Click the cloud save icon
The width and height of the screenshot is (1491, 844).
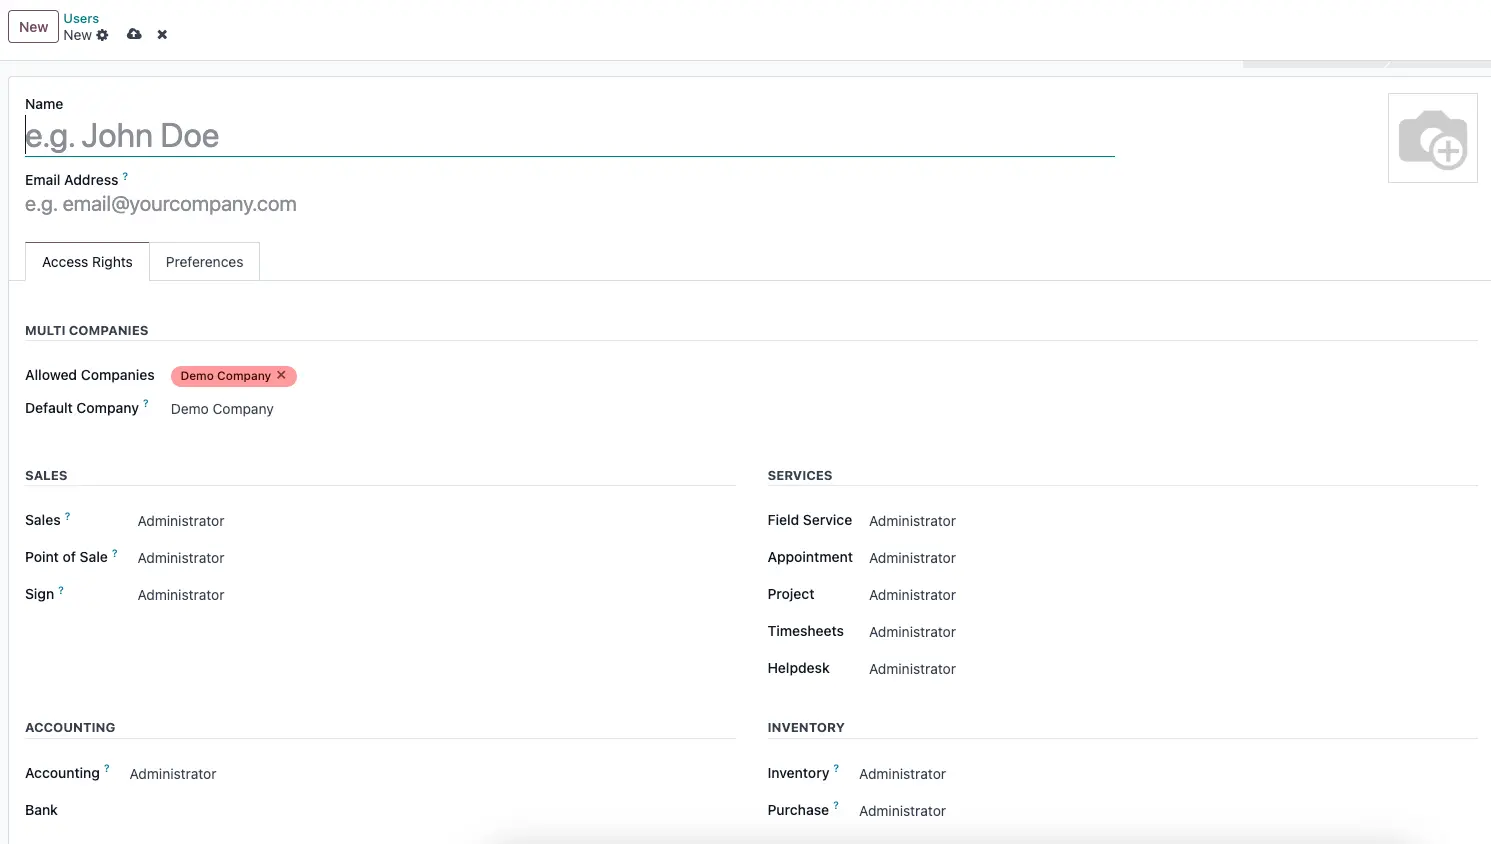[134, 35]
